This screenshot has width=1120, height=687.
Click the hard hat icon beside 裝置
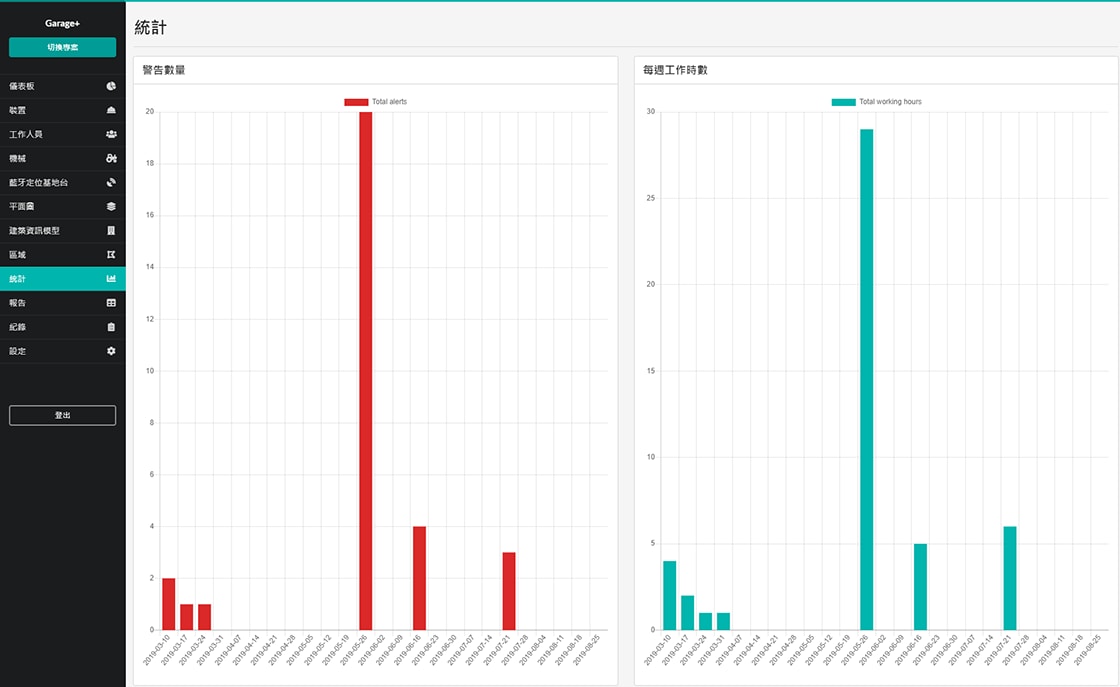(111, 110)
